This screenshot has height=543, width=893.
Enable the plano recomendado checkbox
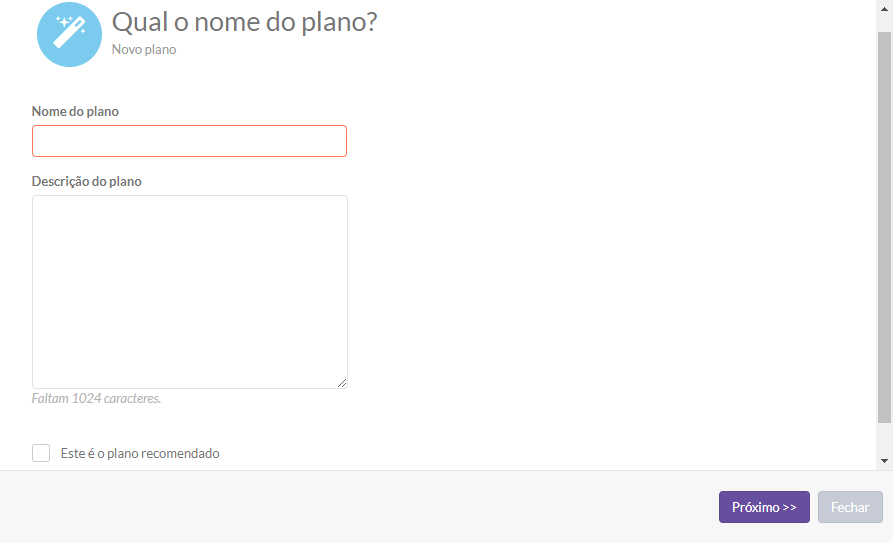pos(41,453)
